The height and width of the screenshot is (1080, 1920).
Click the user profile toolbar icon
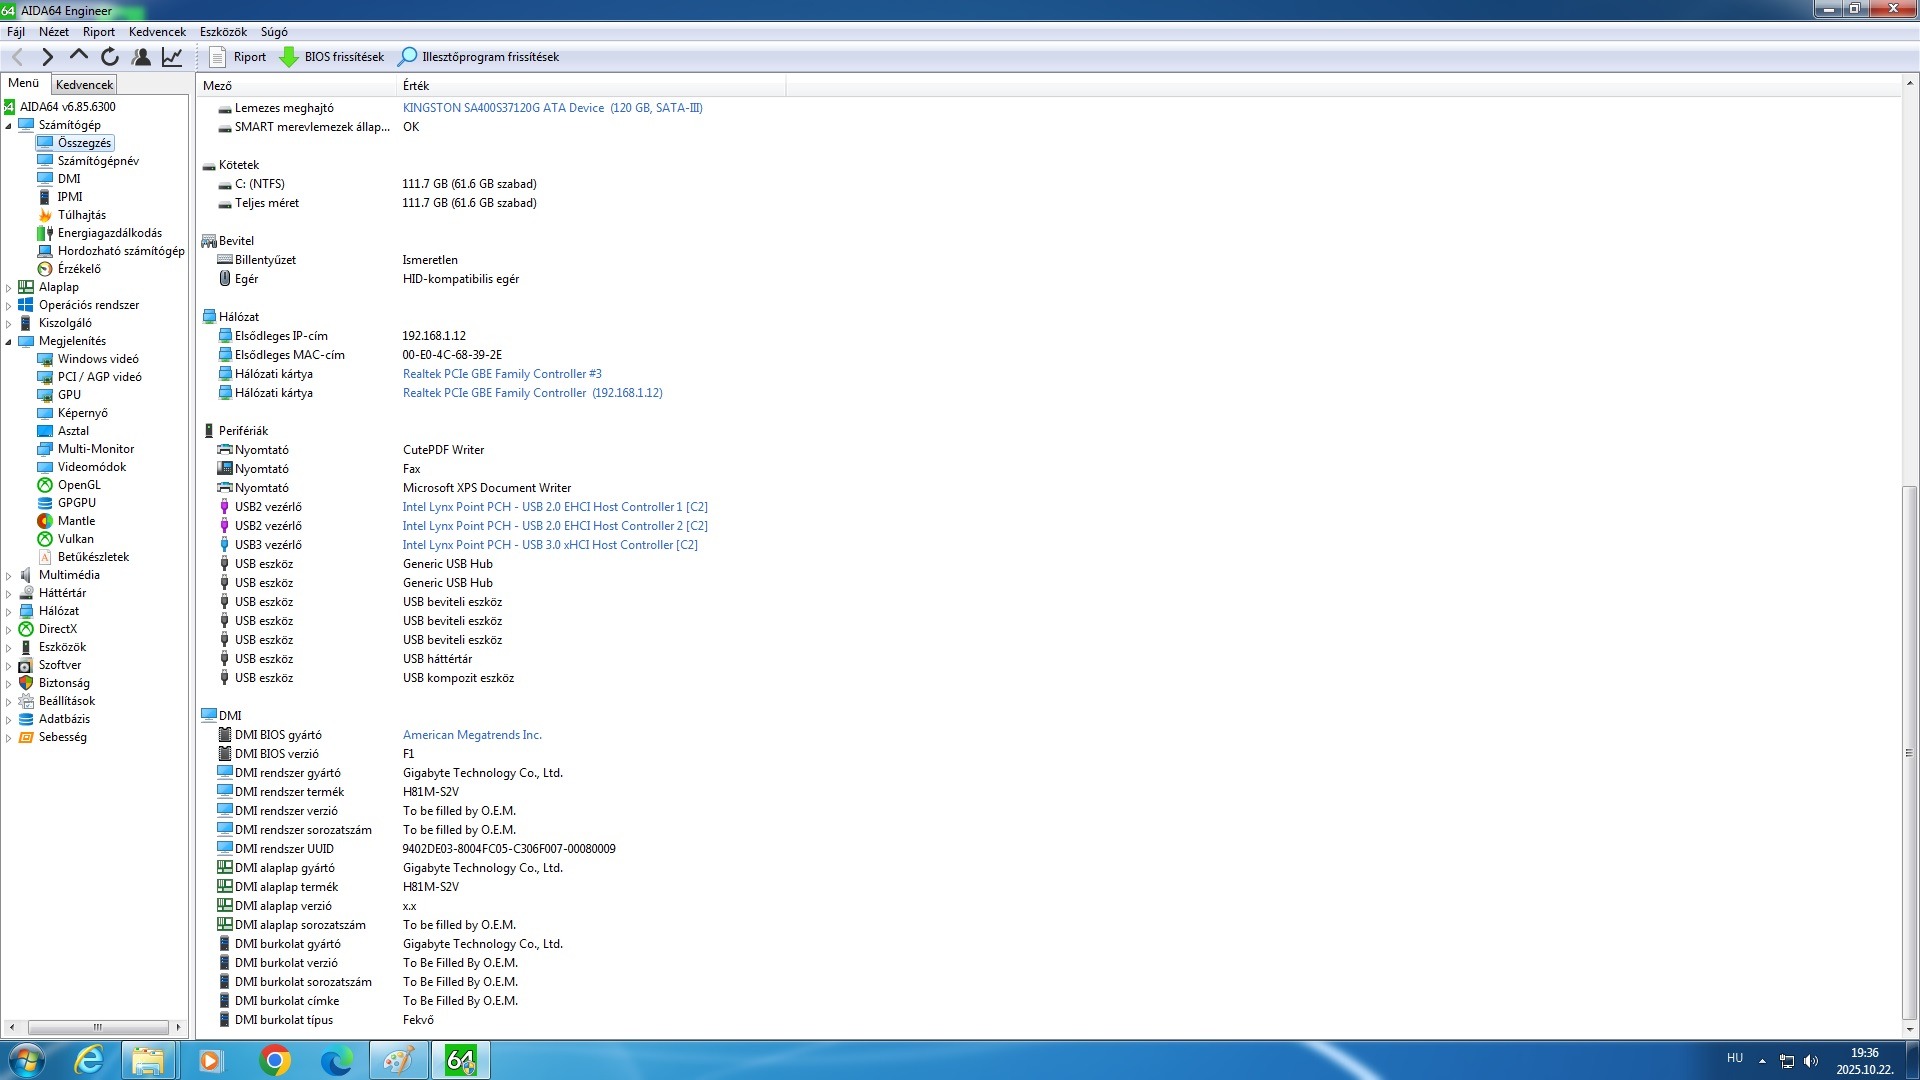tap(141, 57)
